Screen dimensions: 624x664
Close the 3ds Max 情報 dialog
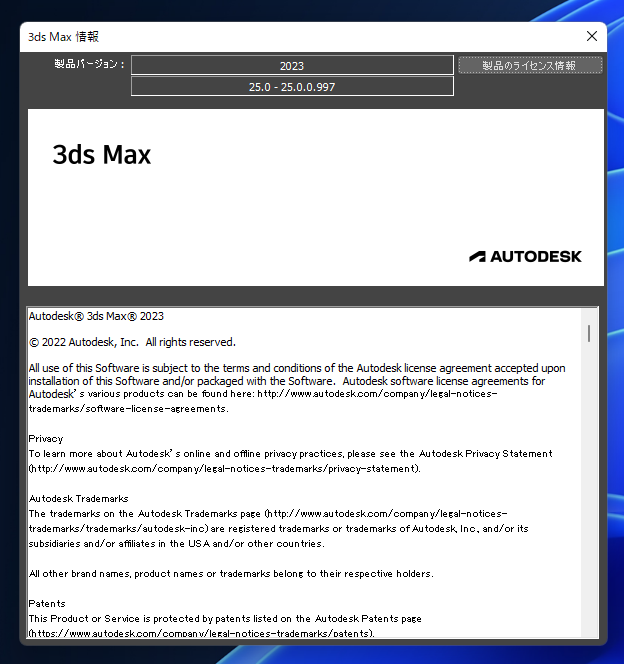click(x=591, y=36)
